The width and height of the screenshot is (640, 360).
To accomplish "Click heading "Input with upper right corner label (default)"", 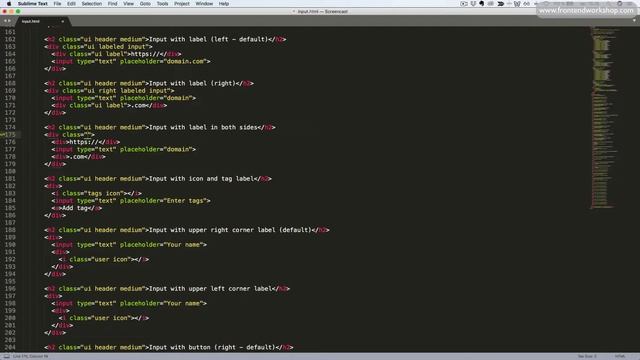I will [230, 230].
